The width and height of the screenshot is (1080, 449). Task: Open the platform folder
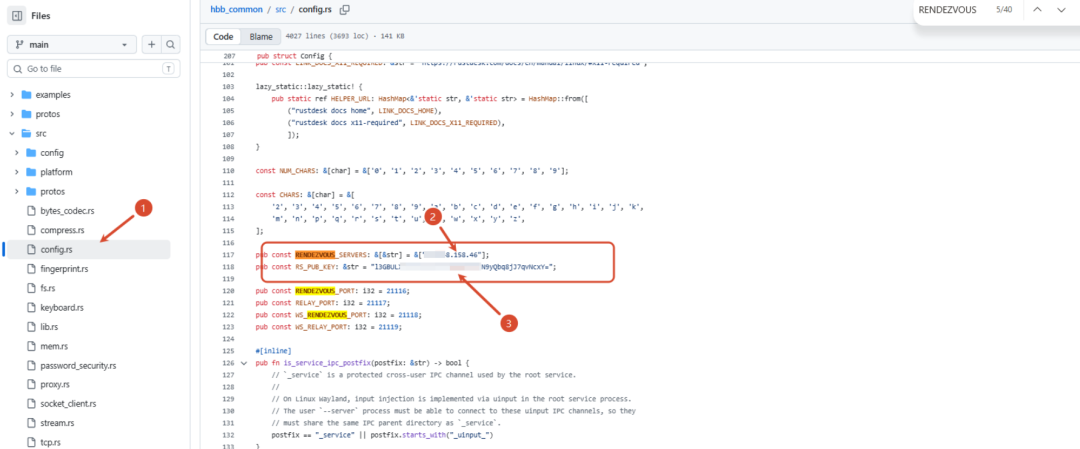56,171
